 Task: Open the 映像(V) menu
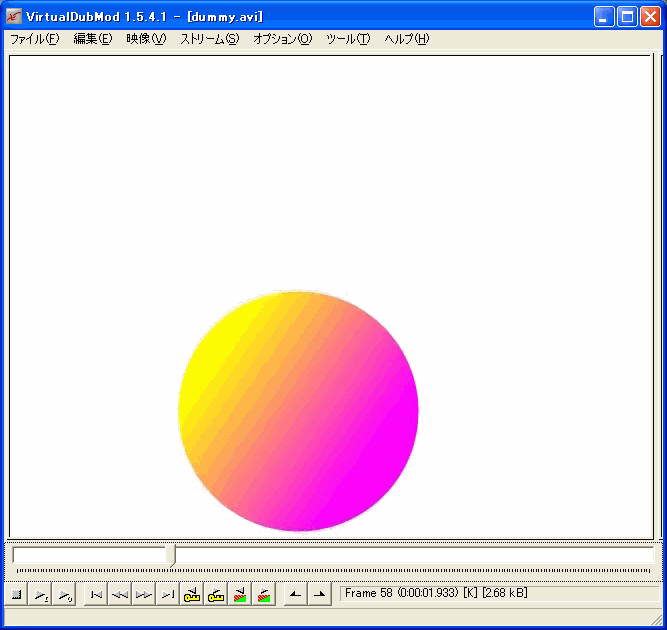tap(146, 39)
